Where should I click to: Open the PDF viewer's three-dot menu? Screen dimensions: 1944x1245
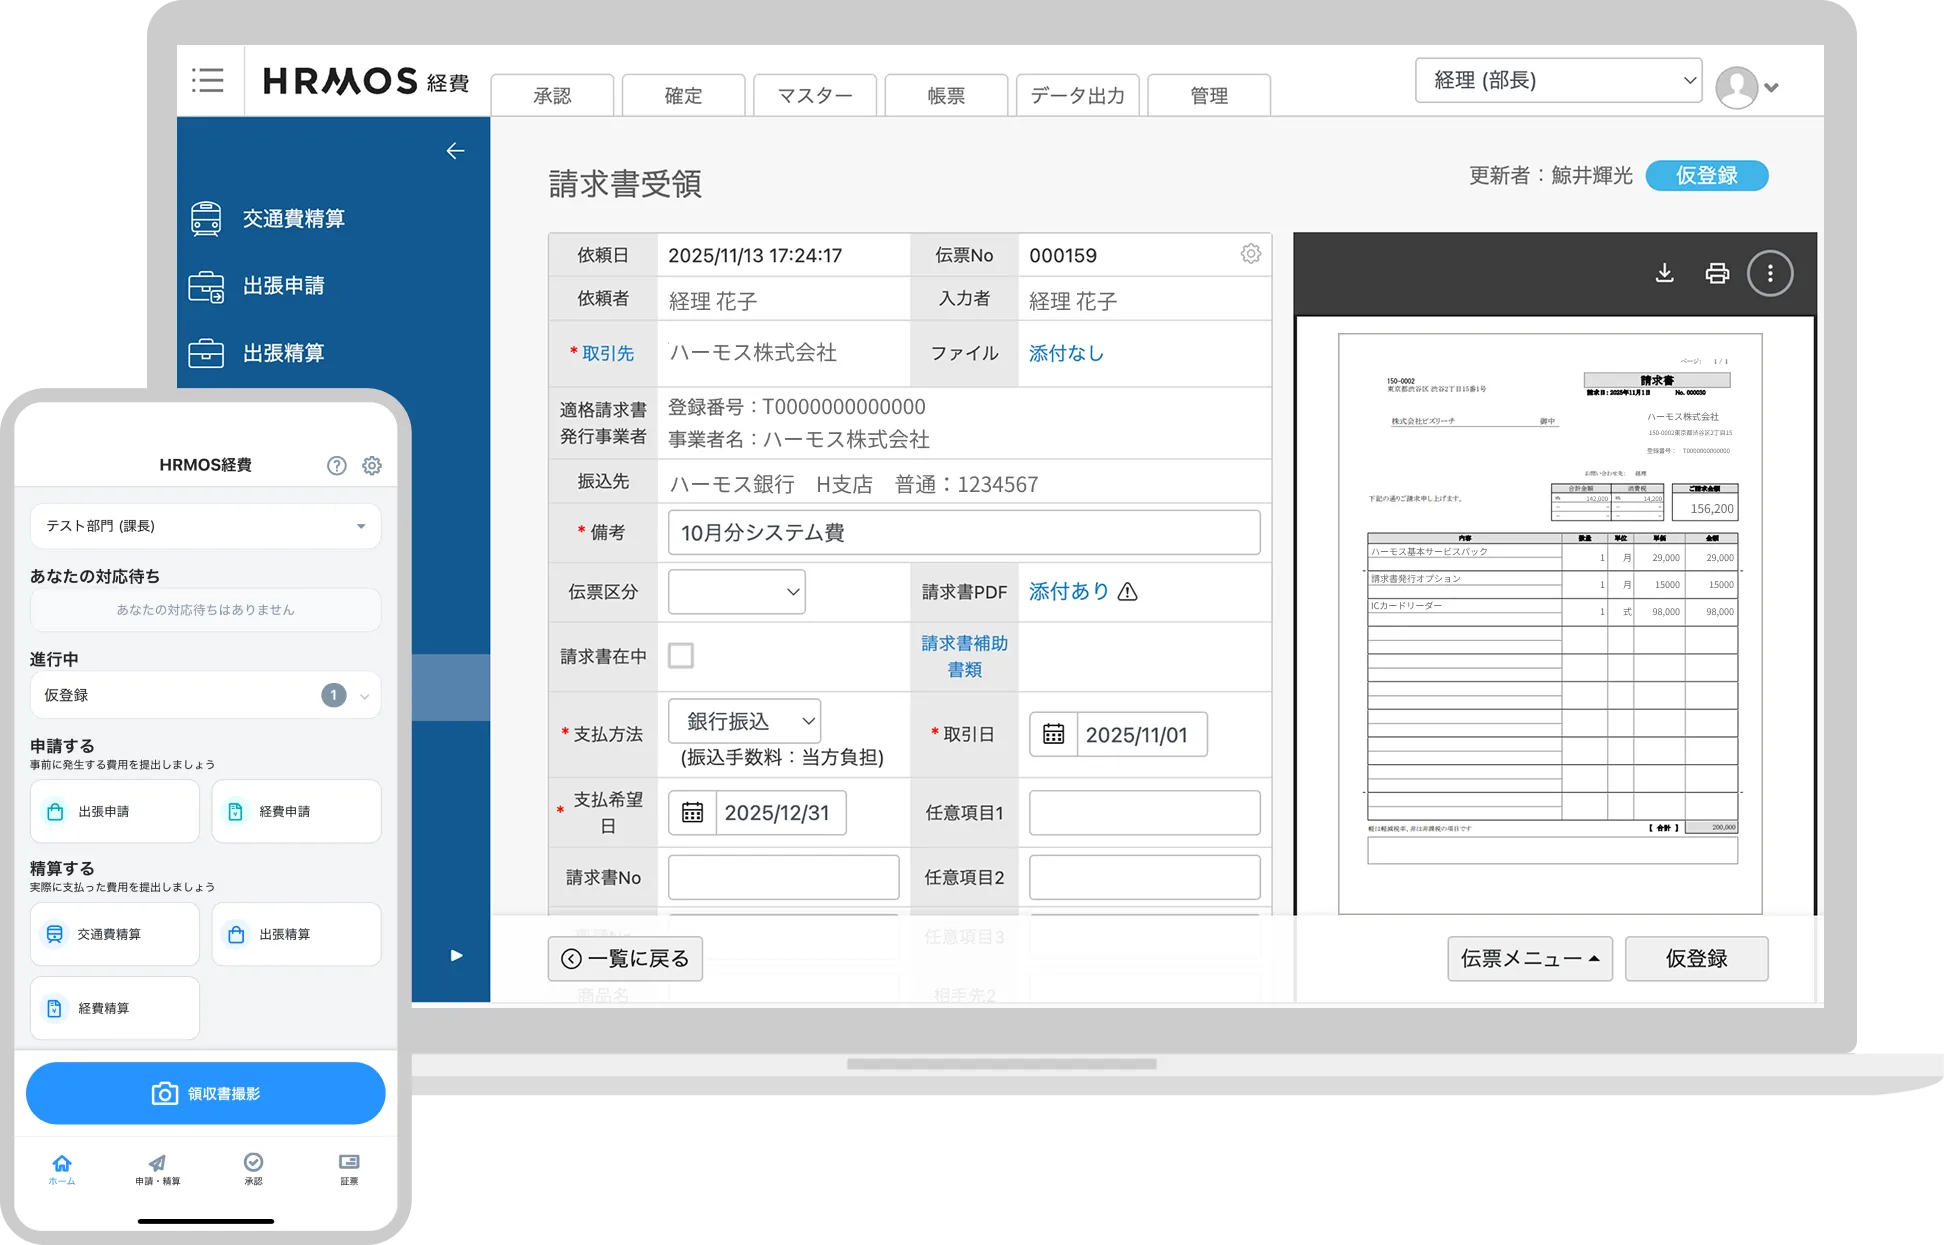click(x=1770, y=272)
